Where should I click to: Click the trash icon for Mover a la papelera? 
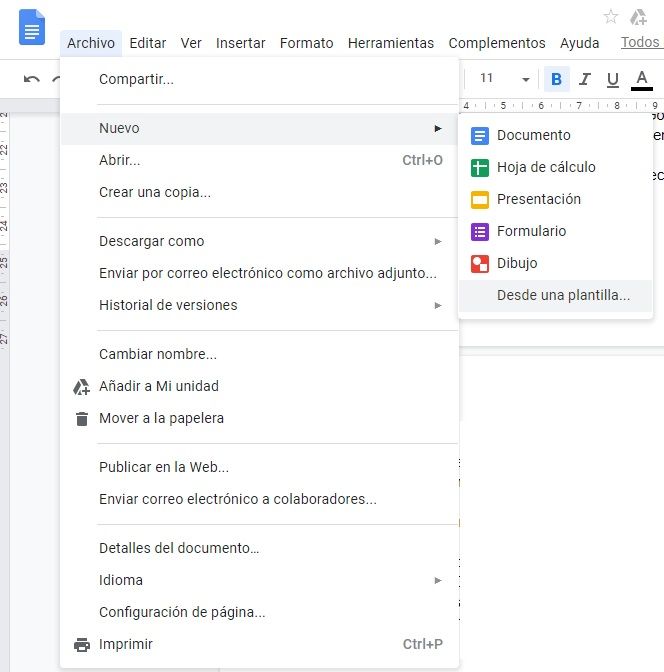pyautogui.click(x=82, y=418)
